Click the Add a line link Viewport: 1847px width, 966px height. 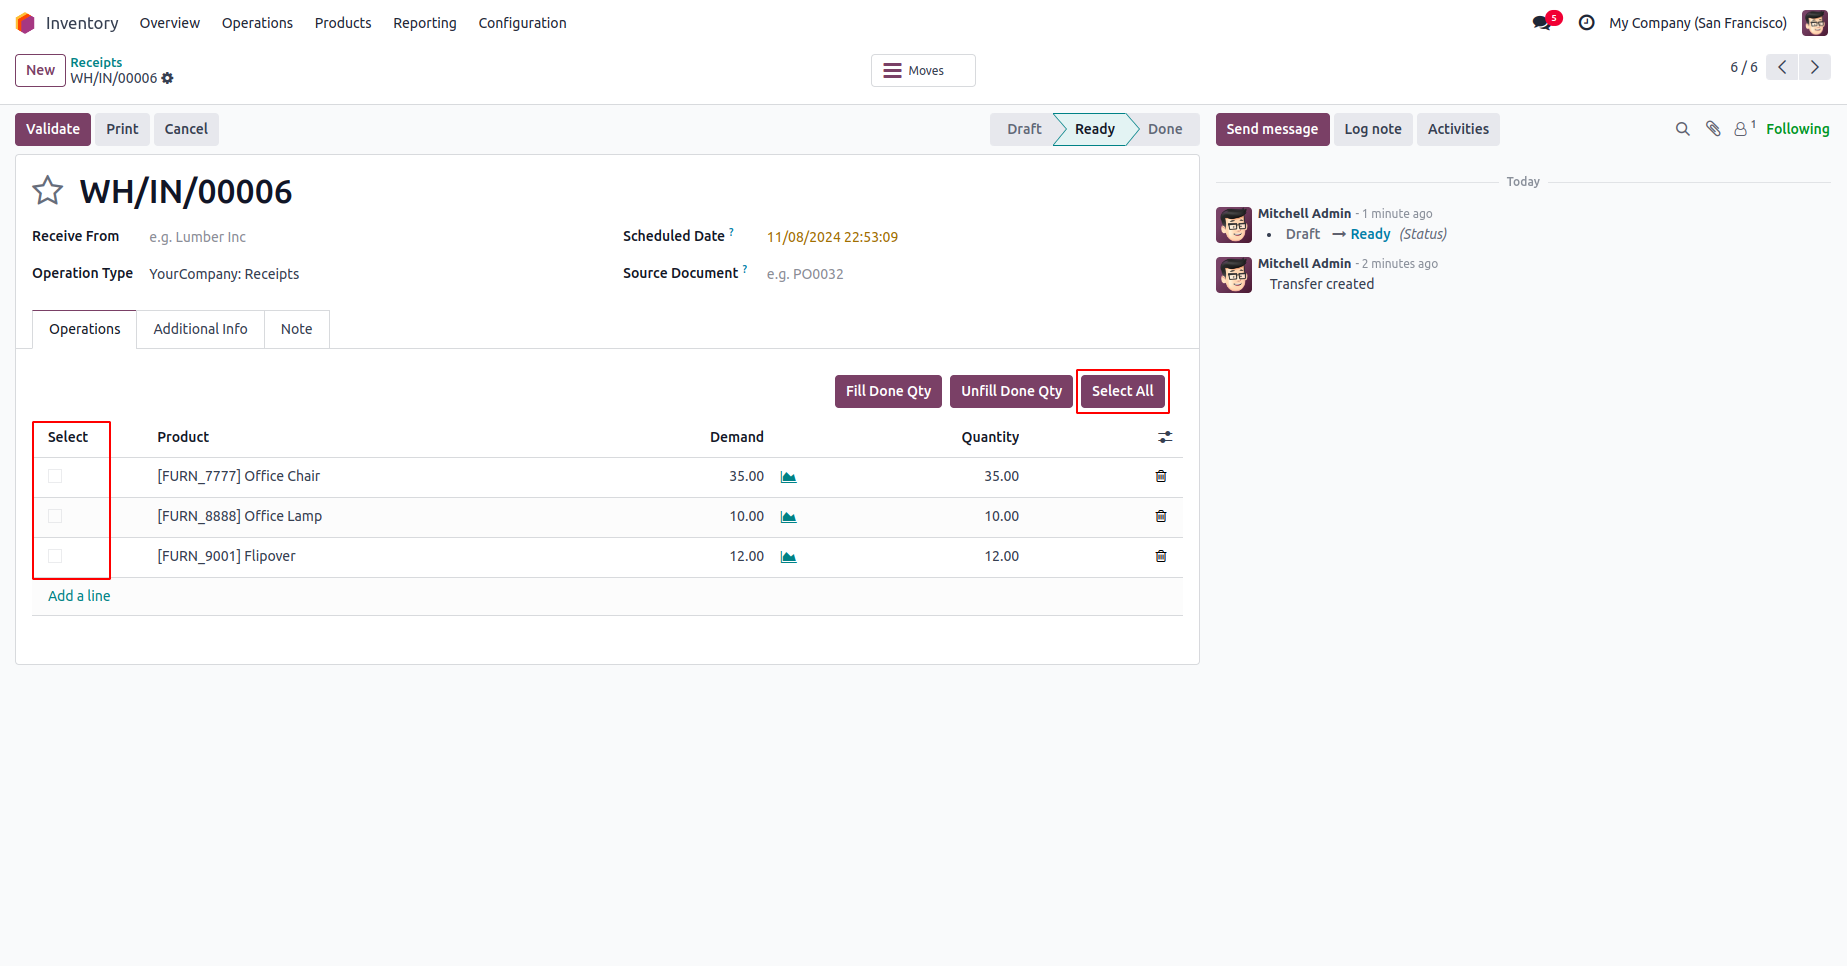79,596
